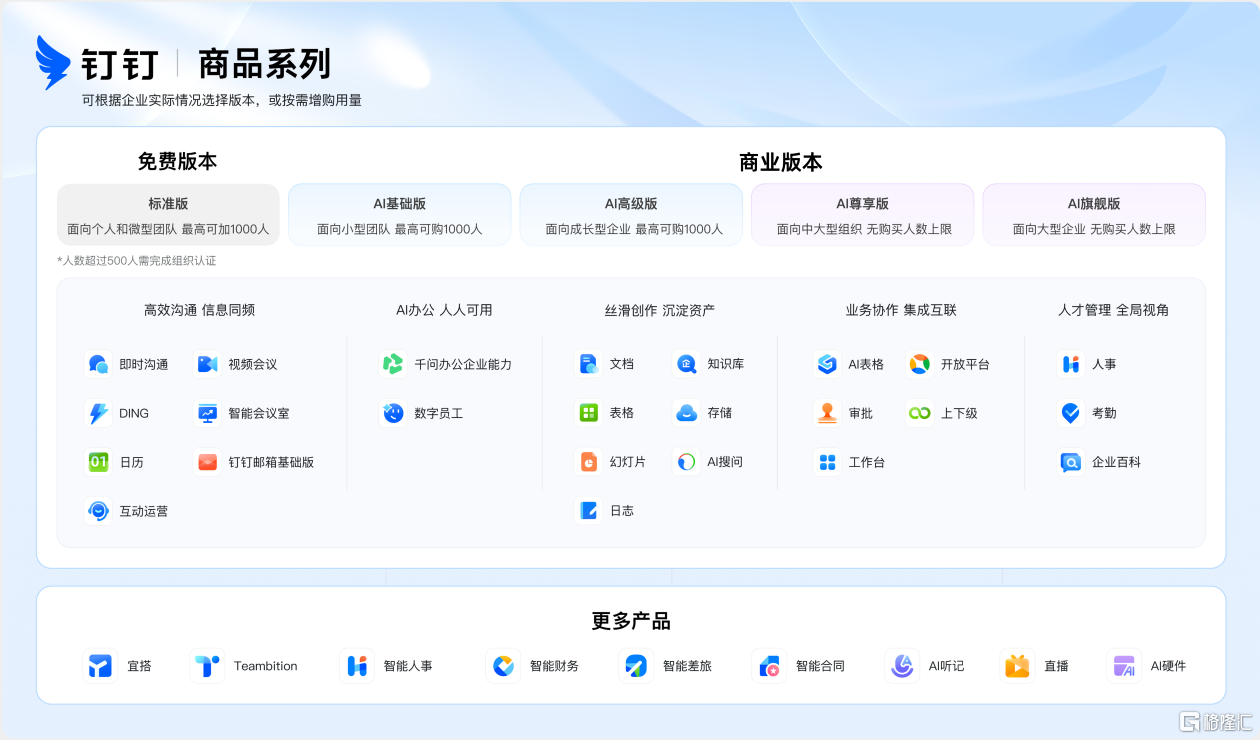Open the orange 幻灯片 icon
This screenshot has height=740, width=1260.
click(x=588, y=462)
